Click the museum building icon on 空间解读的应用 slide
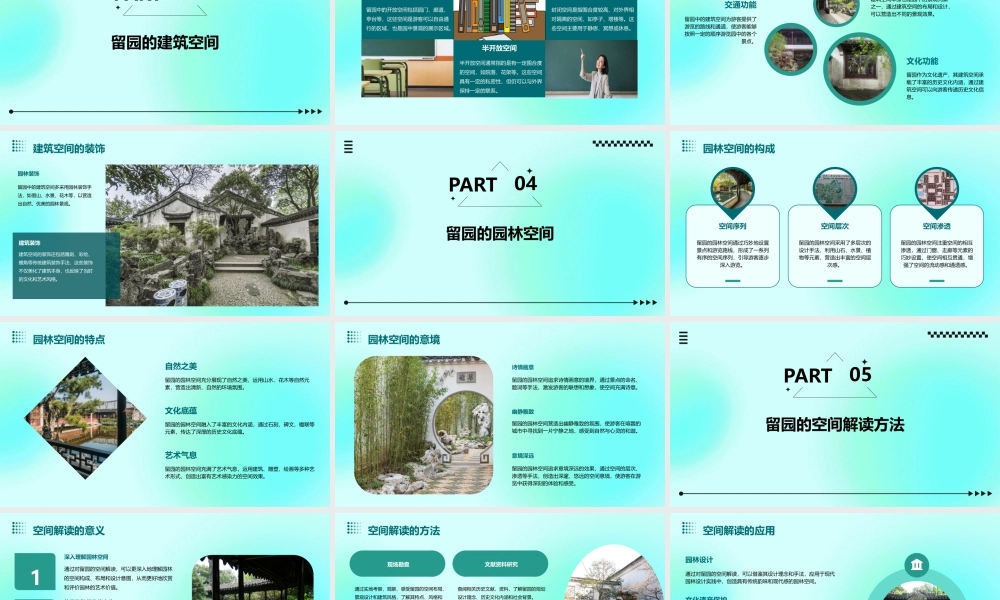The width and height of the screenshot is (1000, 600). click(x=916, y=565)
